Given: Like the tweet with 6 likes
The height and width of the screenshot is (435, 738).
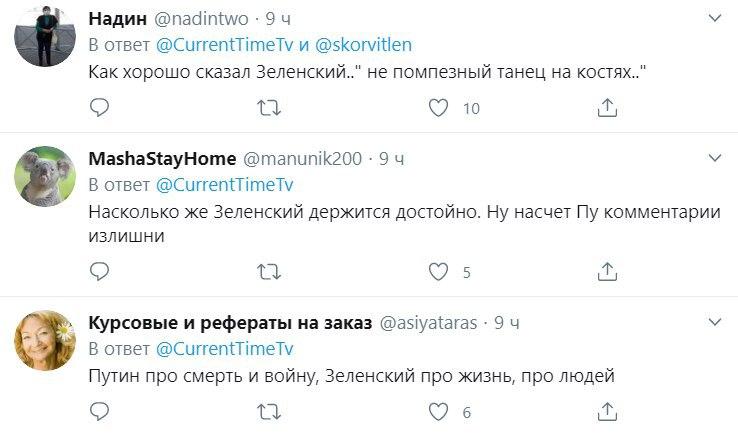Looking at the screenshot, I should pyautogui.click(x=437, y=411).
